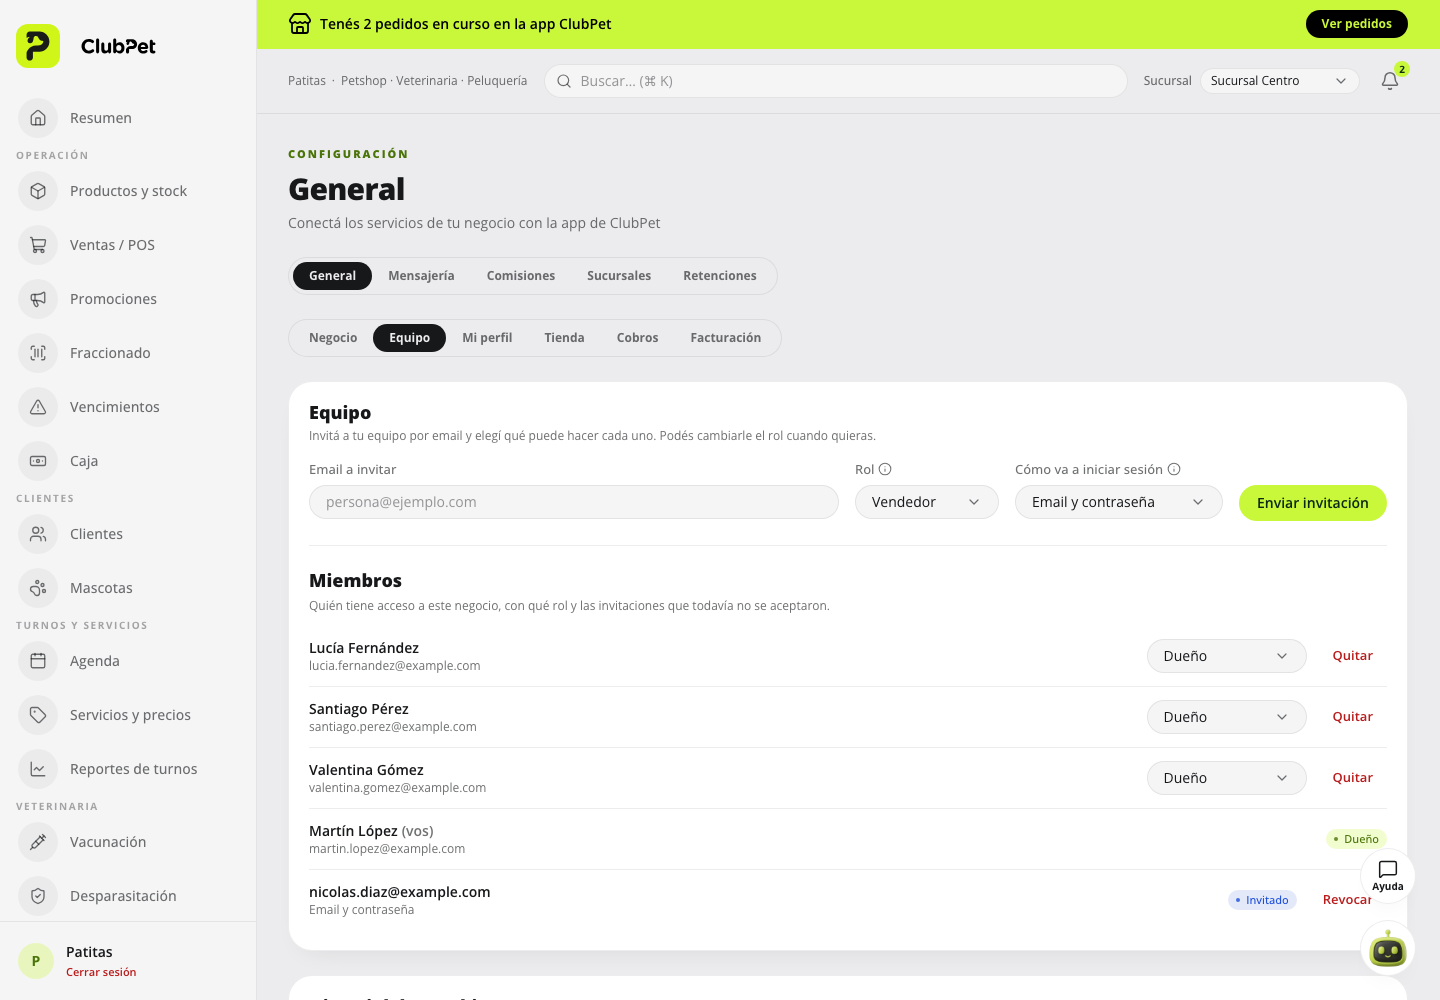The width and height of the screenshot is (1440, 1000).
Task: Switch to the Retenciones tab
Action: (720, 276)
